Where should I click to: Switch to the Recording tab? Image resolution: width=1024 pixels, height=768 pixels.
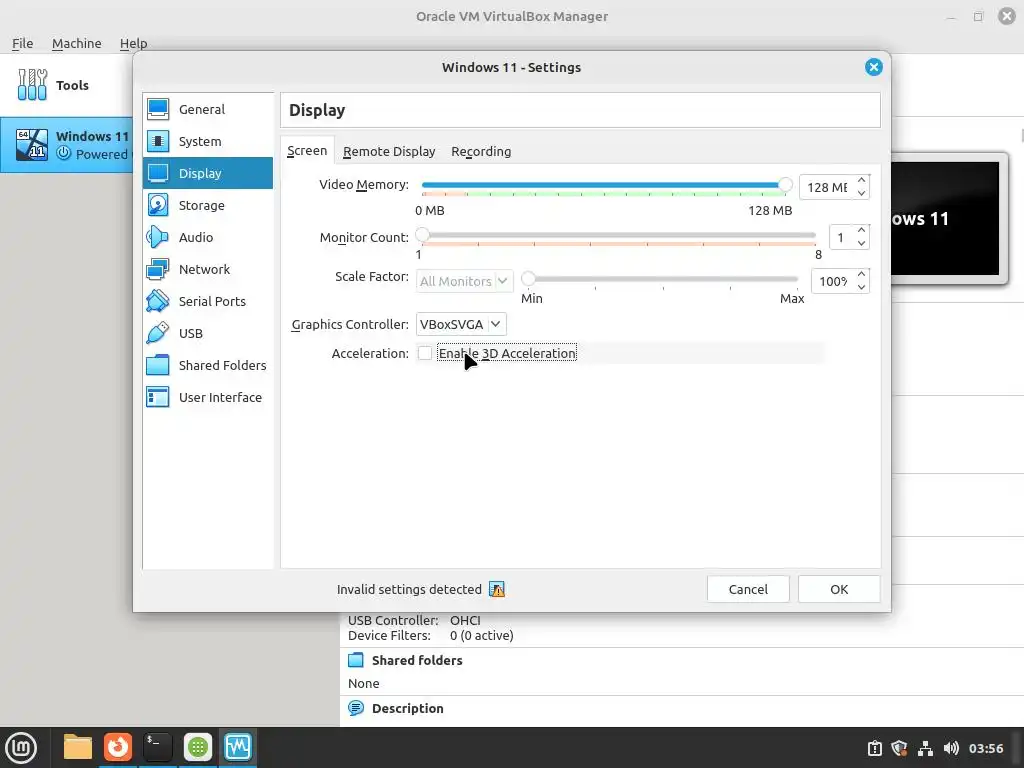click(x=481, y=152)
